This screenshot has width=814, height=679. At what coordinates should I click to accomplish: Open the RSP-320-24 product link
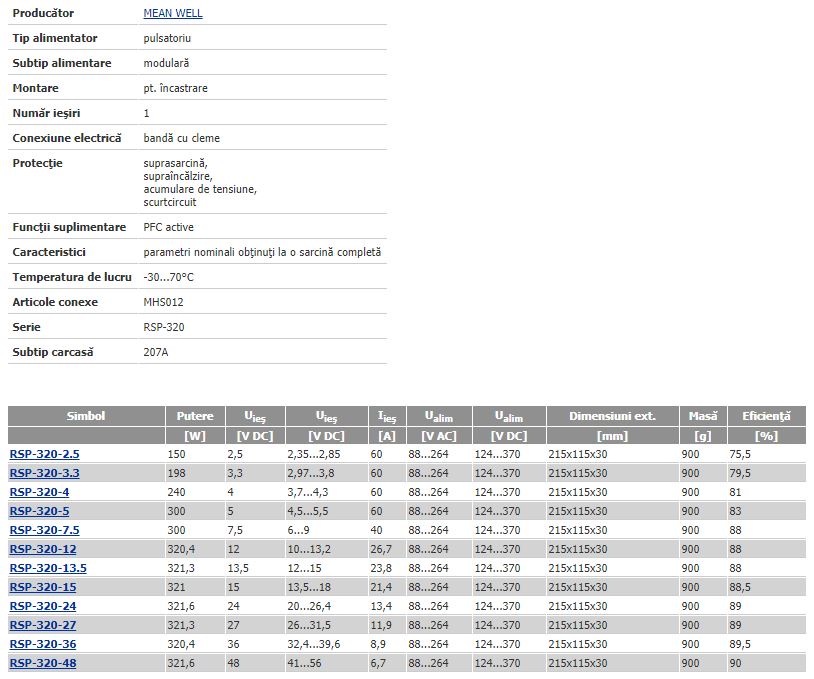click(42, 606)
